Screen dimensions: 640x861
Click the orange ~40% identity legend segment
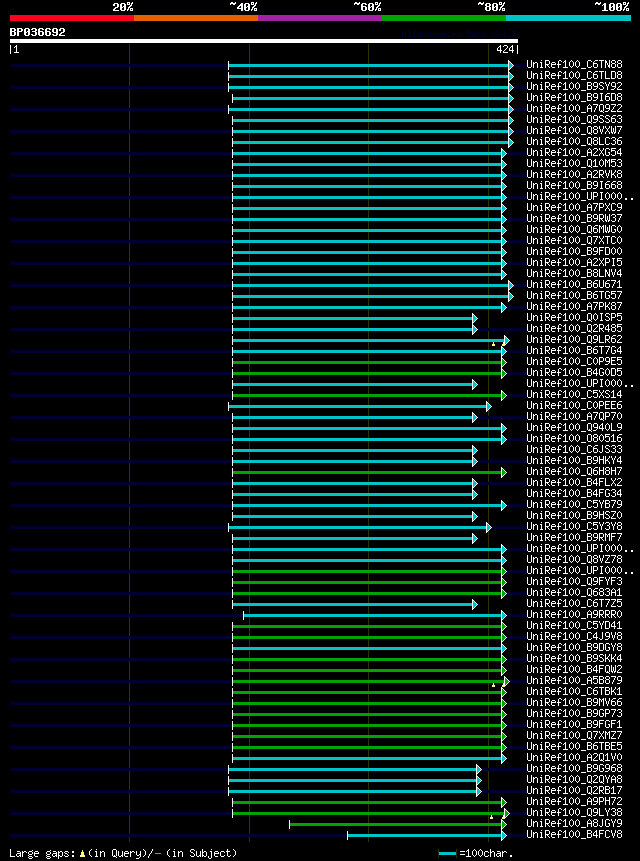tap(196, 18)
